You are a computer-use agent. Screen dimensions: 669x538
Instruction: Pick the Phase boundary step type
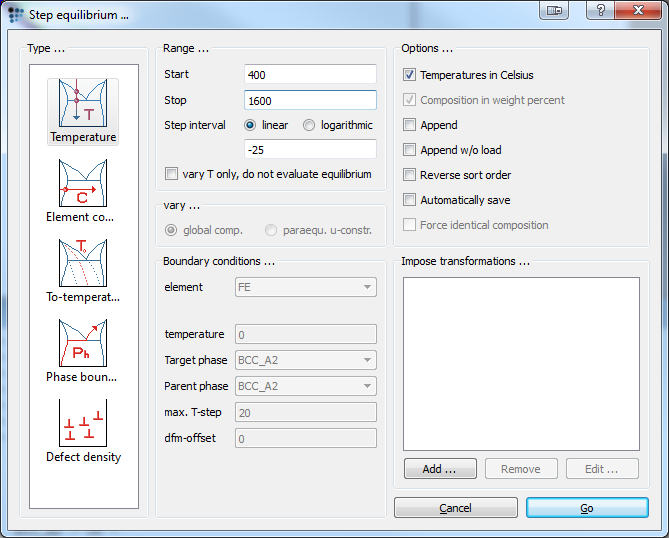(x=83, y=343)
